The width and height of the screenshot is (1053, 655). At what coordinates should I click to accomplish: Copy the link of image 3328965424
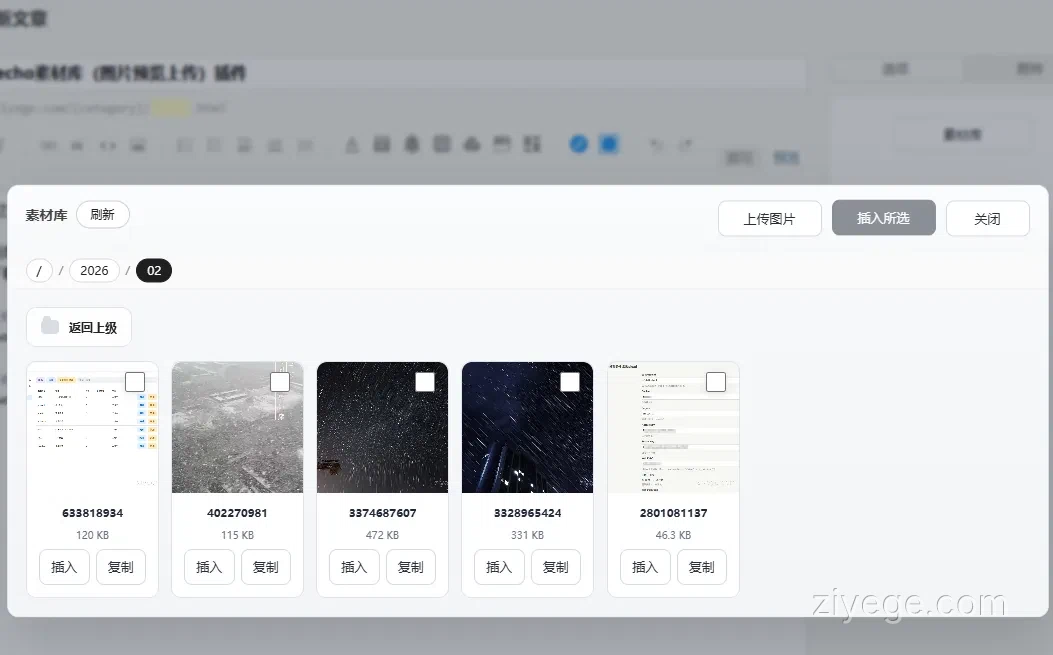(556, 567)
